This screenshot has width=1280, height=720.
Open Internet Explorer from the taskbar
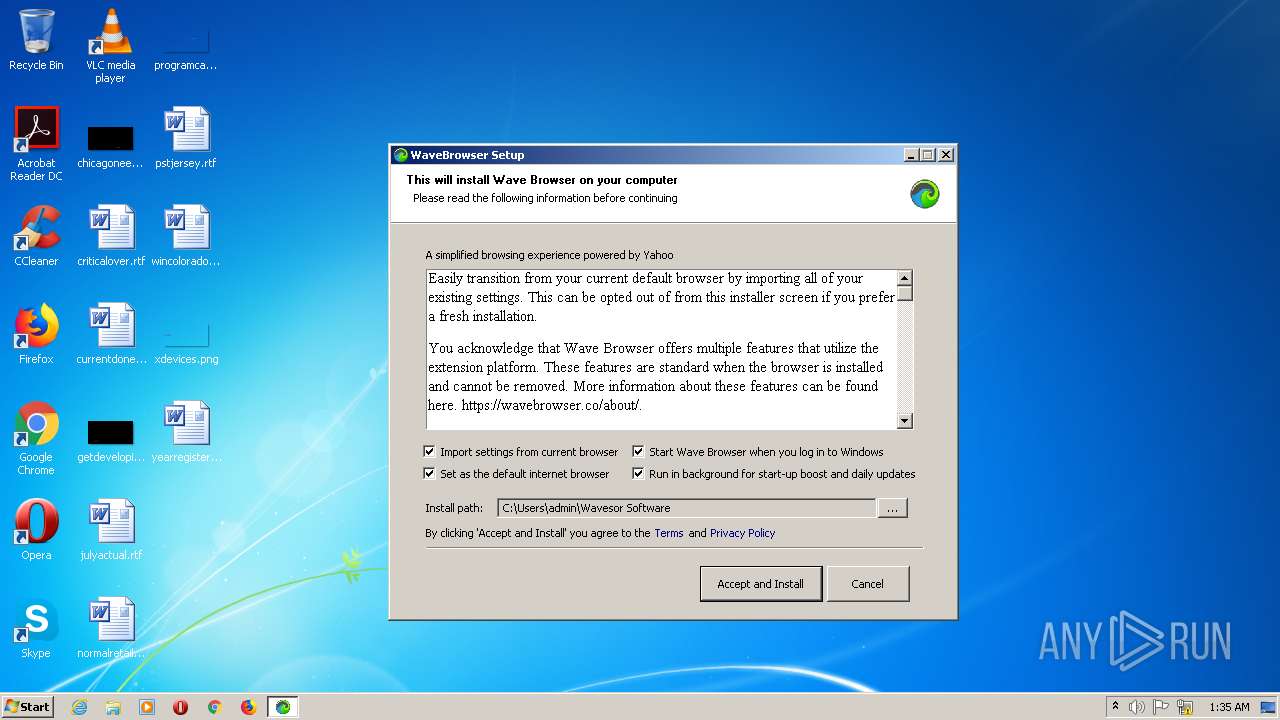[79, 707]
